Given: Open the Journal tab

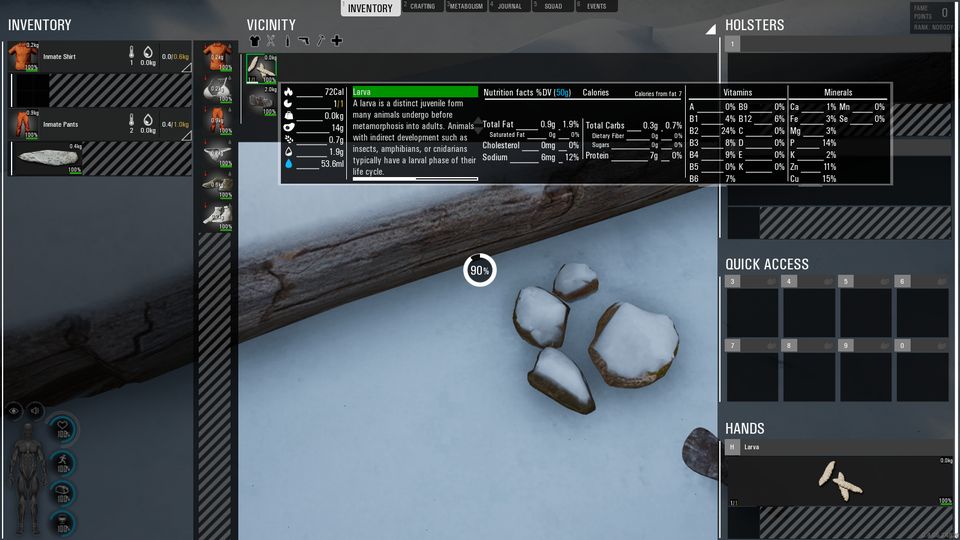Looking at the screenshot, I should pyautogui.click(x=509, y=6).
